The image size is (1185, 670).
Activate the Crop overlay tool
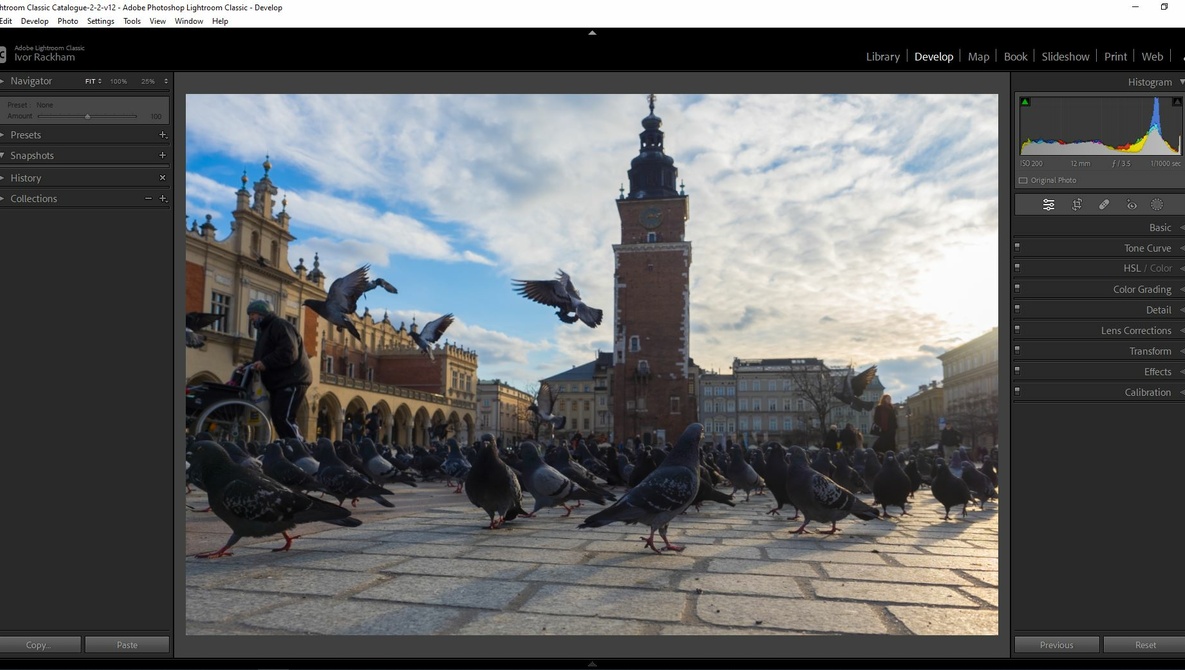(x=1077, y=205)
